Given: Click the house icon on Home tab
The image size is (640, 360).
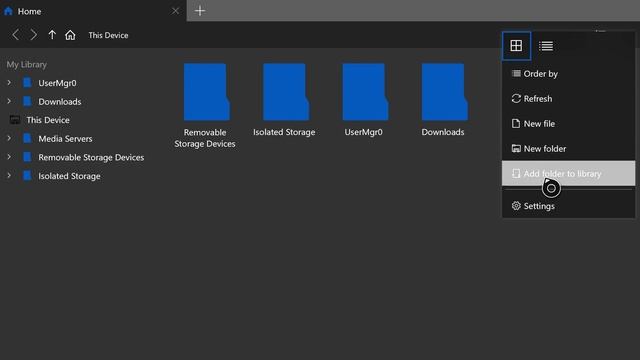Looking at the screenshot, I should click(x=8, y=11).
